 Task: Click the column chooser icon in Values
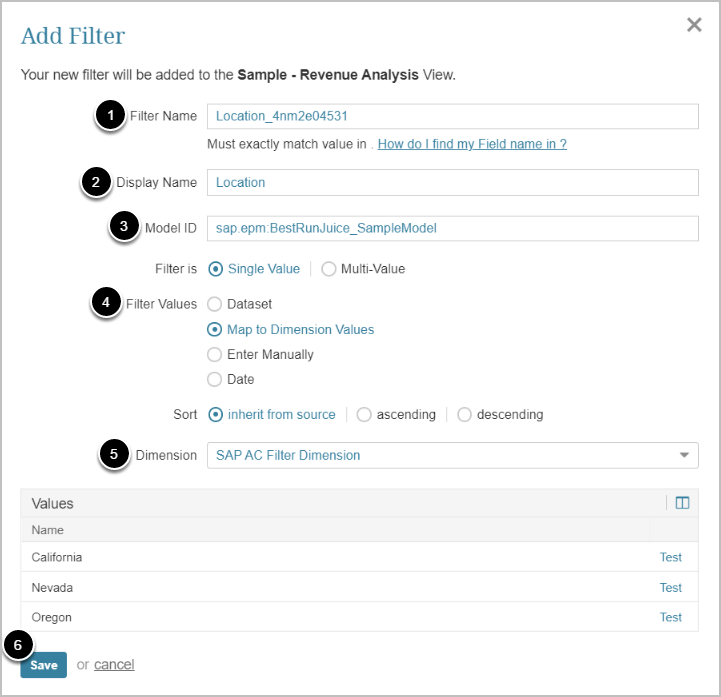pyautogui.click(x=682, y=503)
